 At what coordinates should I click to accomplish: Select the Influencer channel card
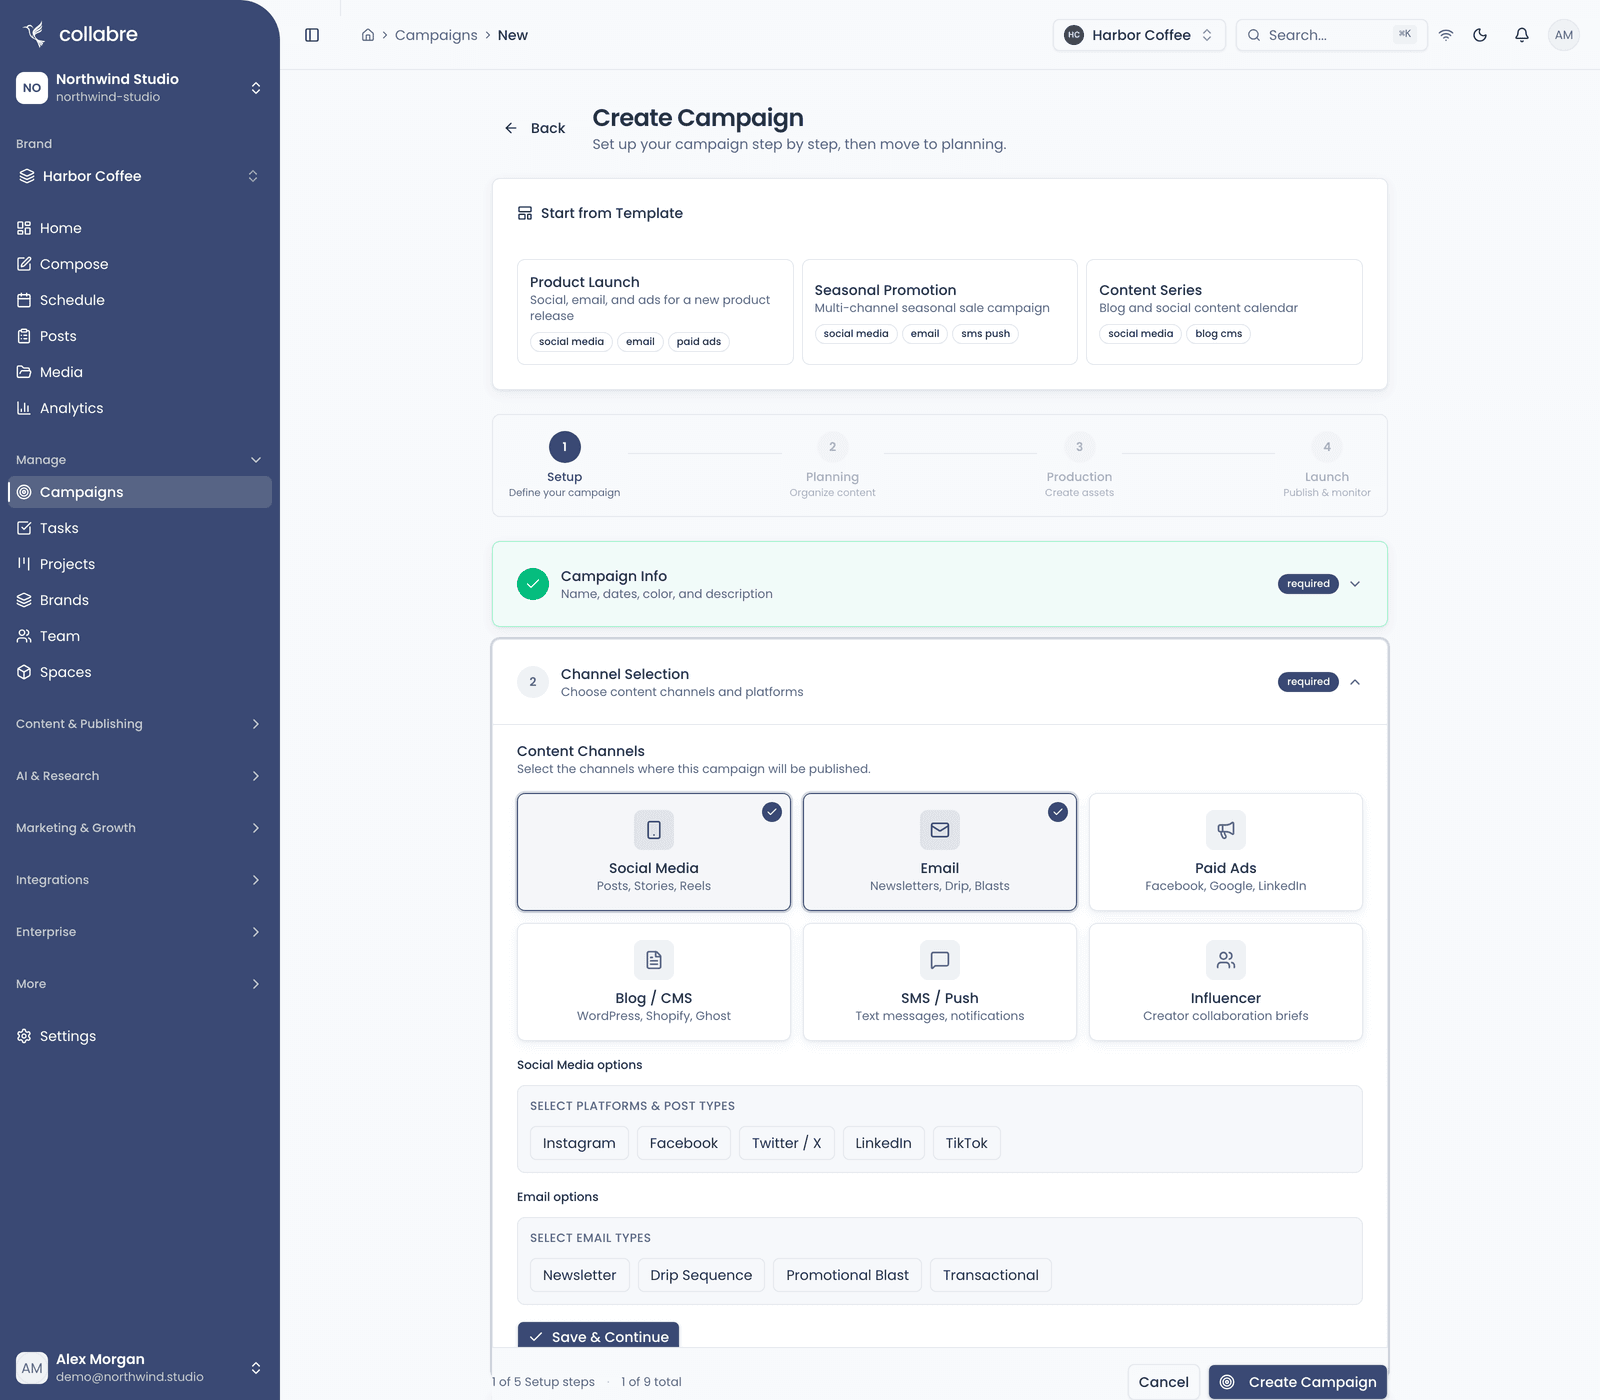[x=1226, y=982]
